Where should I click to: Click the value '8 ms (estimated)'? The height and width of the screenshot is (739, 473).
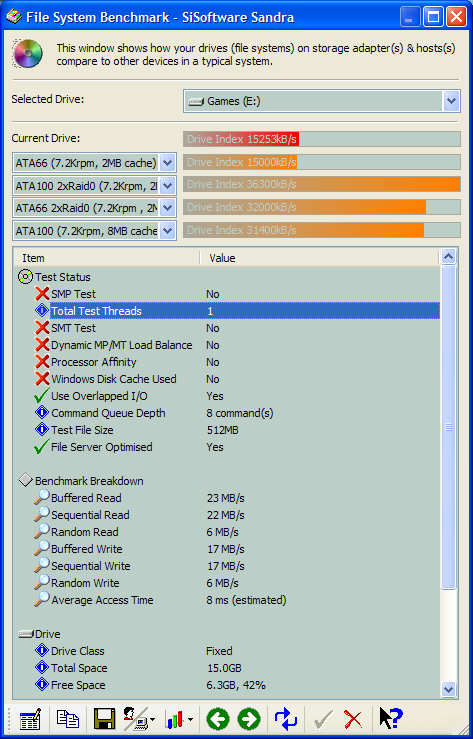pyautogui.click(x=246, y=600)
